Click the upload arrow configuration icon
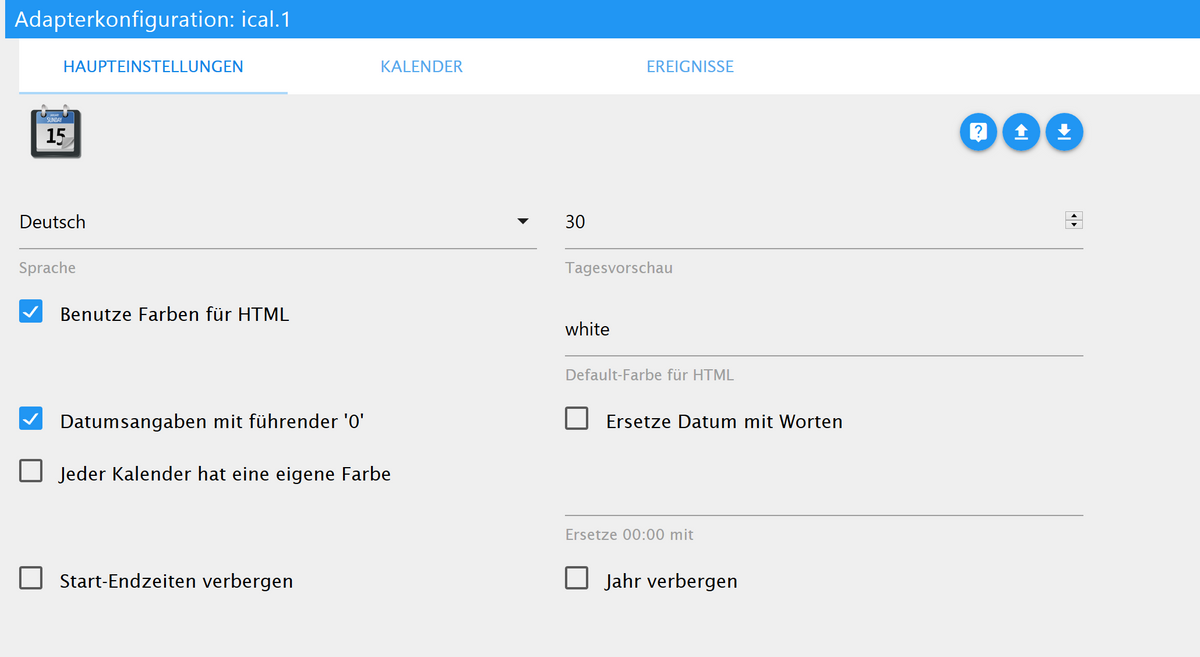The width and height of the screenshot is (1200, 657). coord(1021,132)
